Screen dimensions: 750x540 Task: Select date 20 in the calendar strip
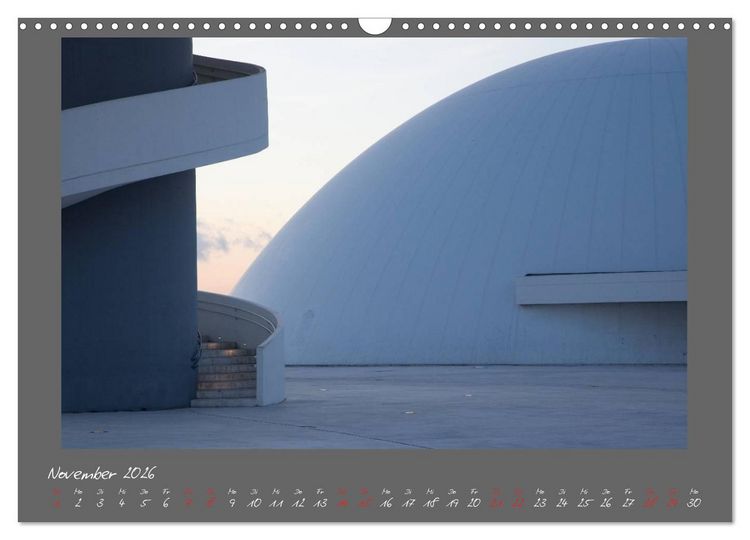474,503
